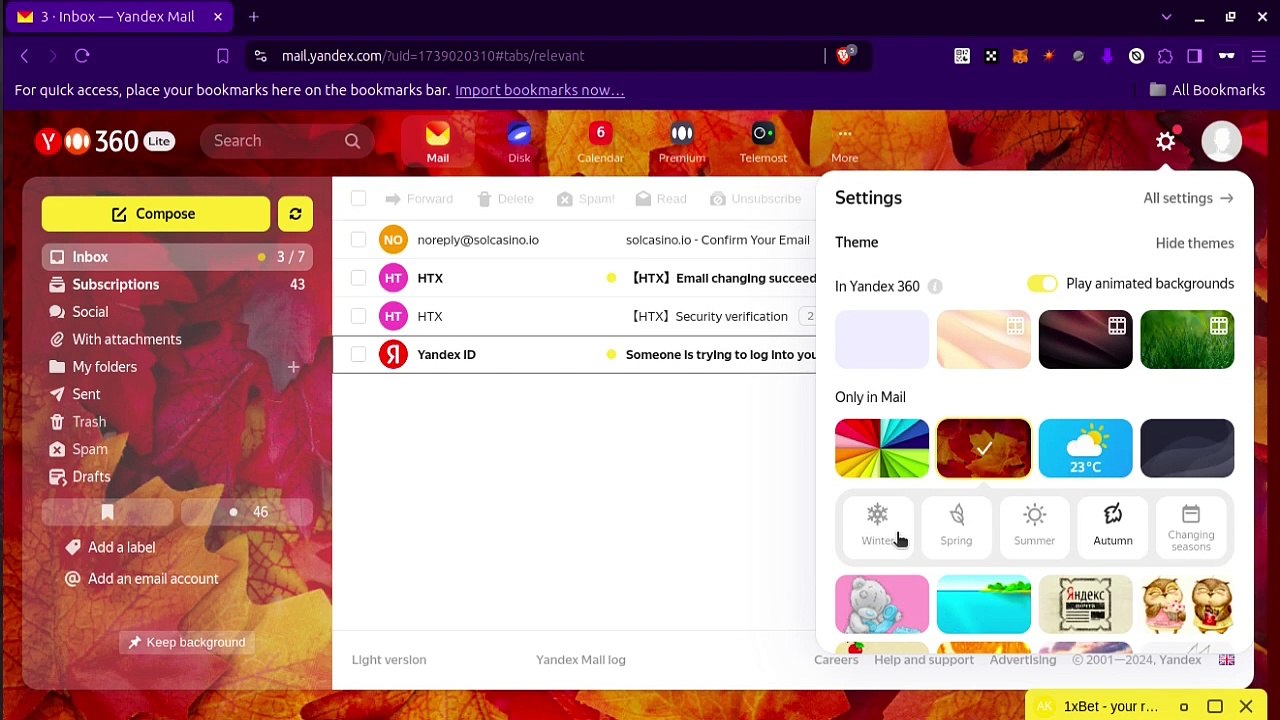
Task: Expand the My folders section
Action: click(x=104, y=367)
